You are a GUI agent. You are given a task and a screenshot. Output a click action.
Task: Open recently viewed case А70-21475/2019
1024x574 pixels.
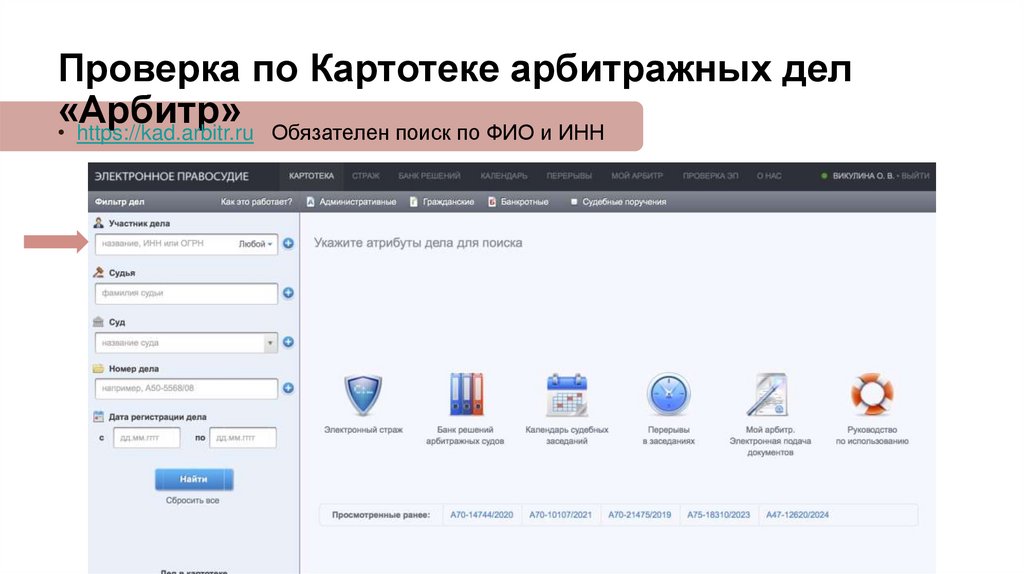tap(640, 515)
